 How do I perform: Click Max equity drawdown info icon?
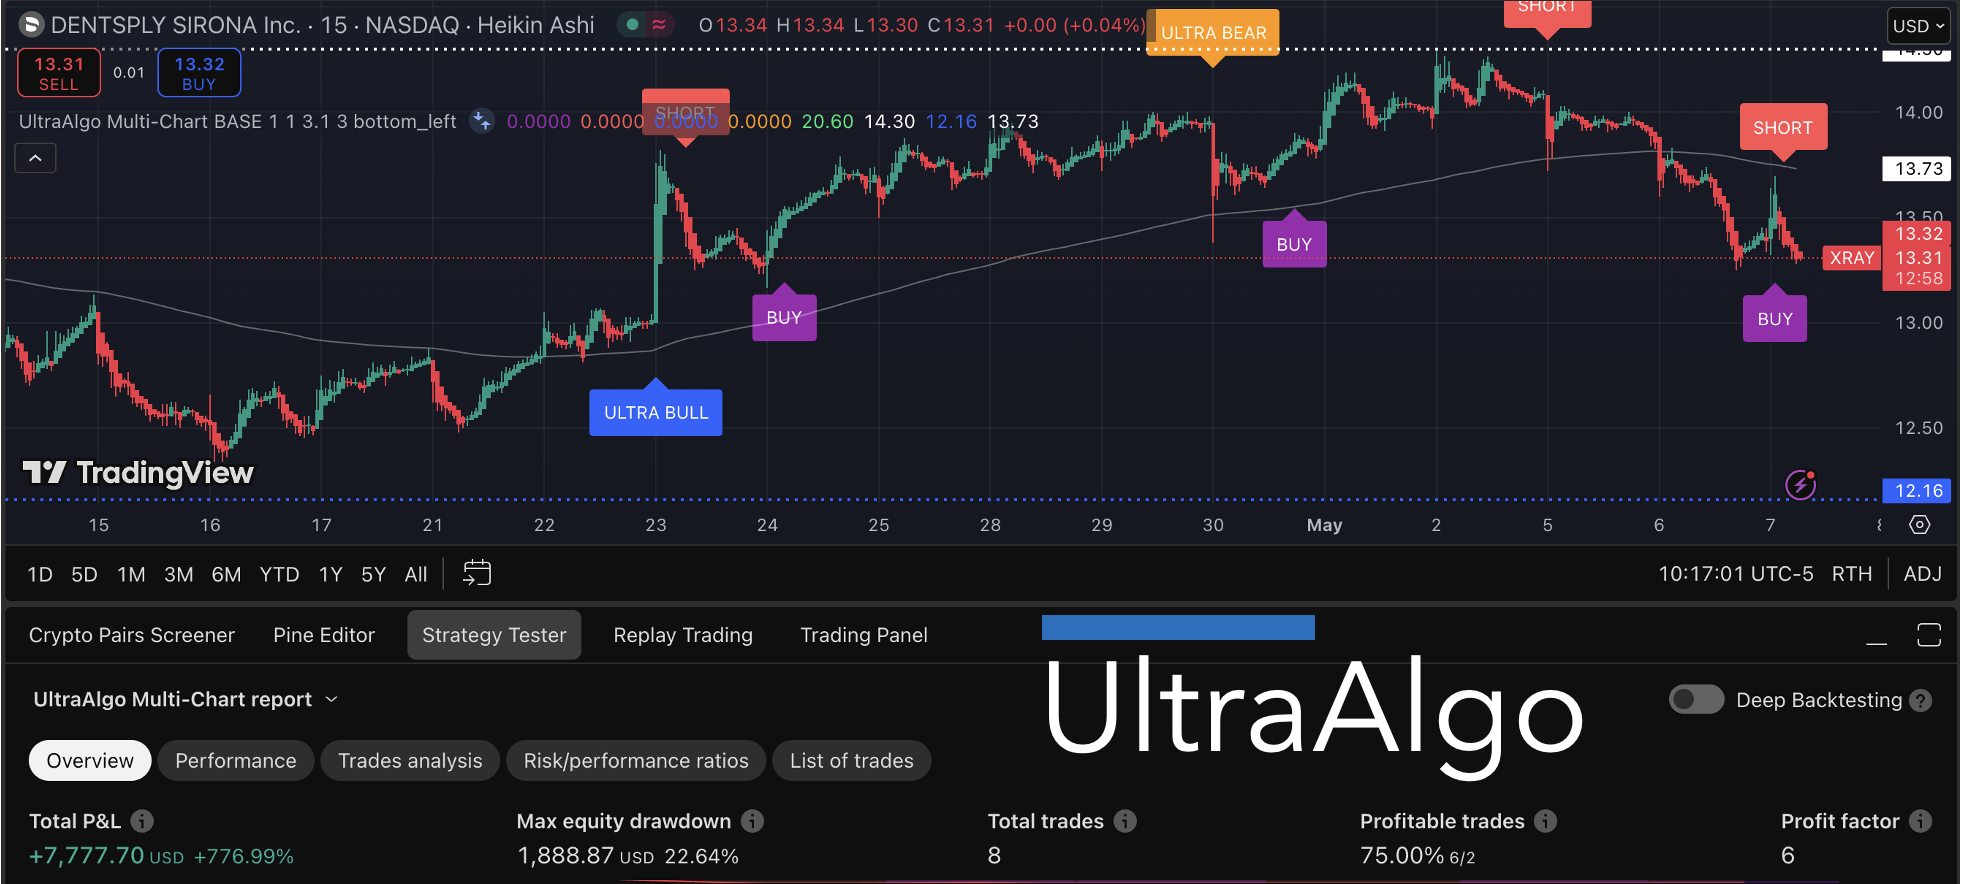tap(753, 821)
